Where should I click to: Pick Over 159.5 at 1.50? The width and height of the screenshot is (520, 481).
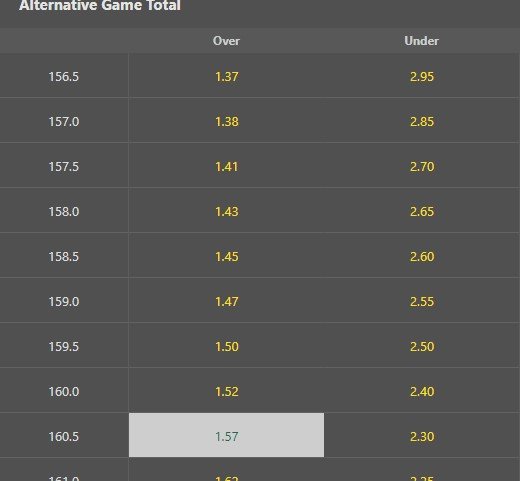point(226,346)
